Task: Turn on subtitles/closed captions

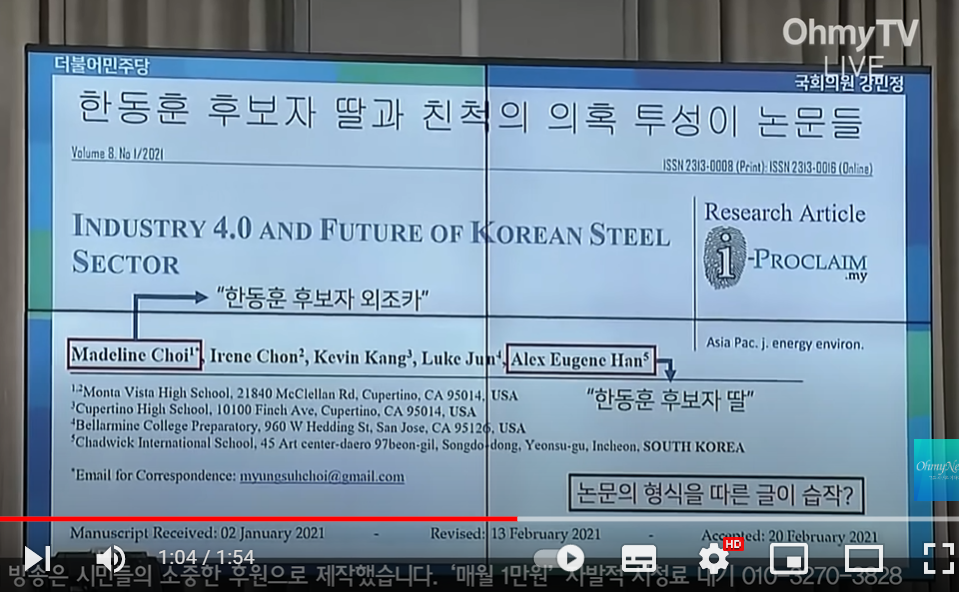Action: point(639,558)
